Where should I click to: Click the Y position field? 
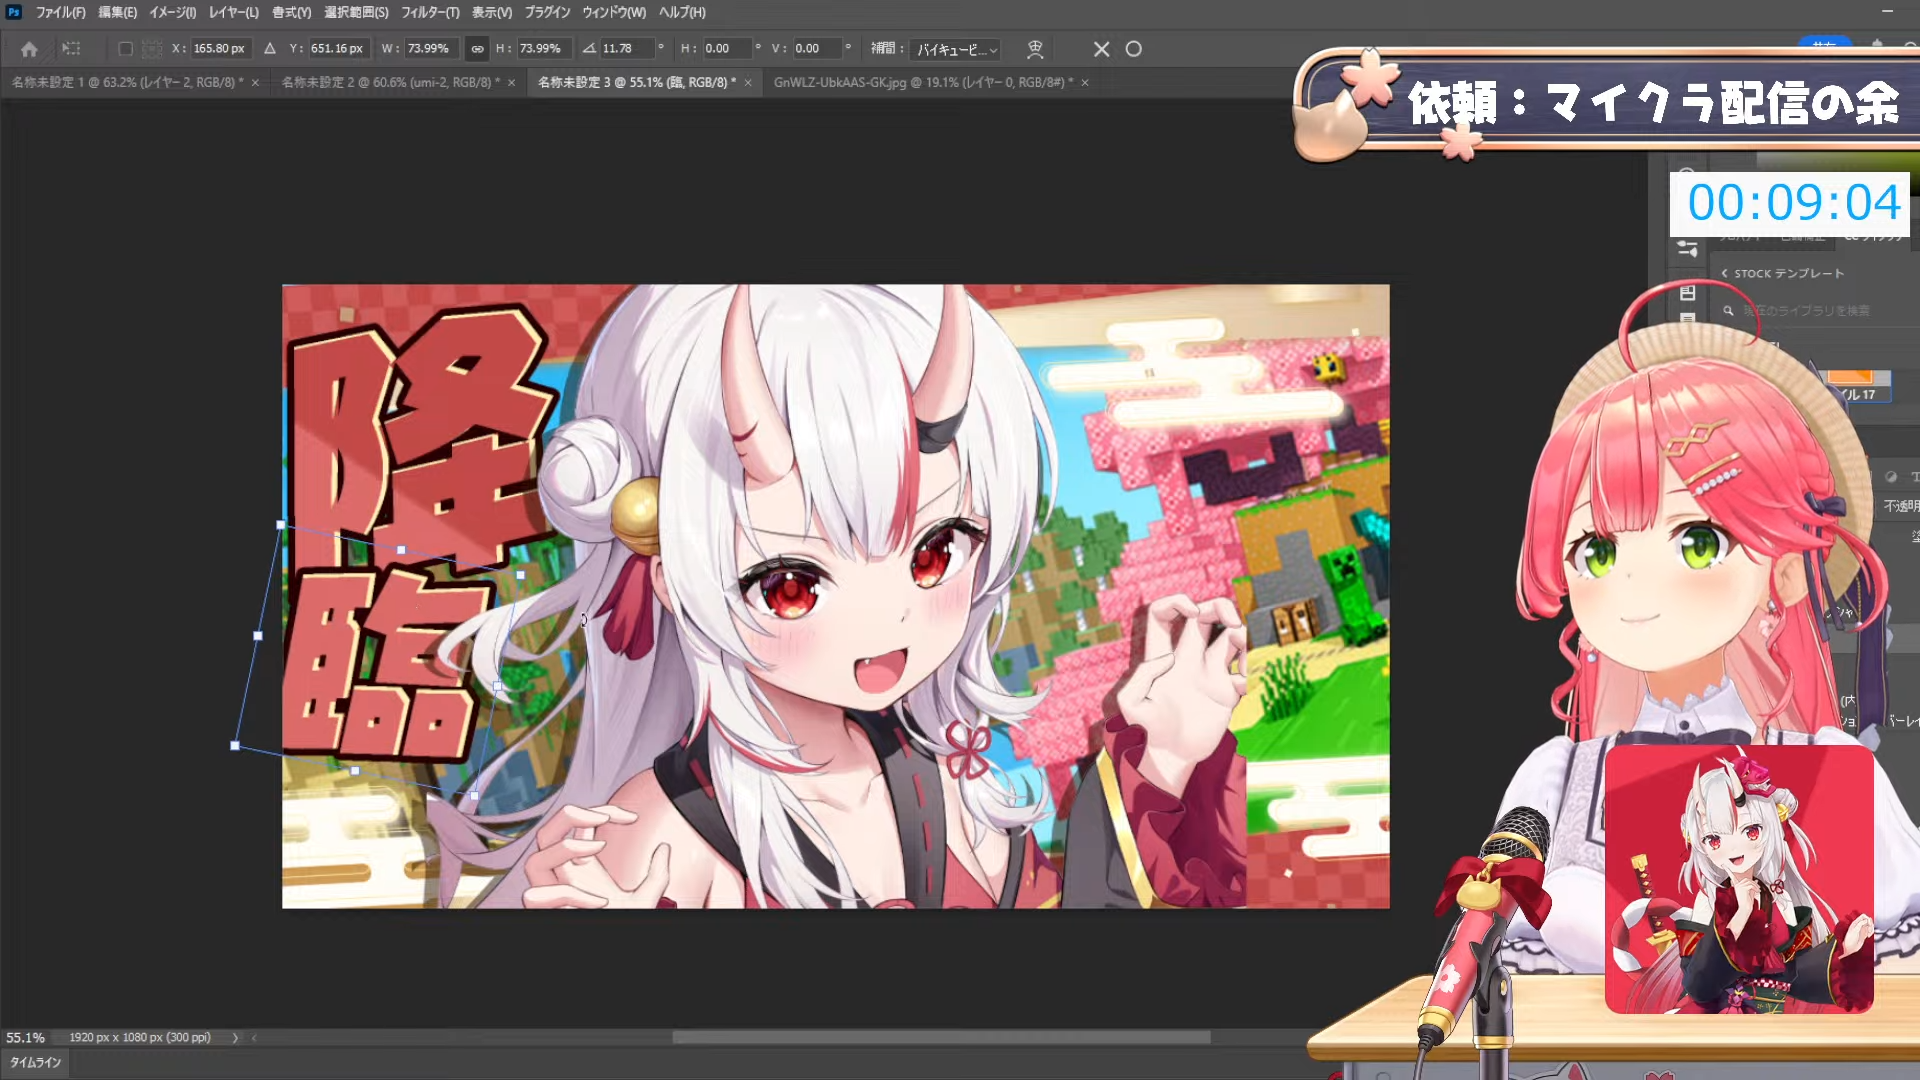[338, 48]
